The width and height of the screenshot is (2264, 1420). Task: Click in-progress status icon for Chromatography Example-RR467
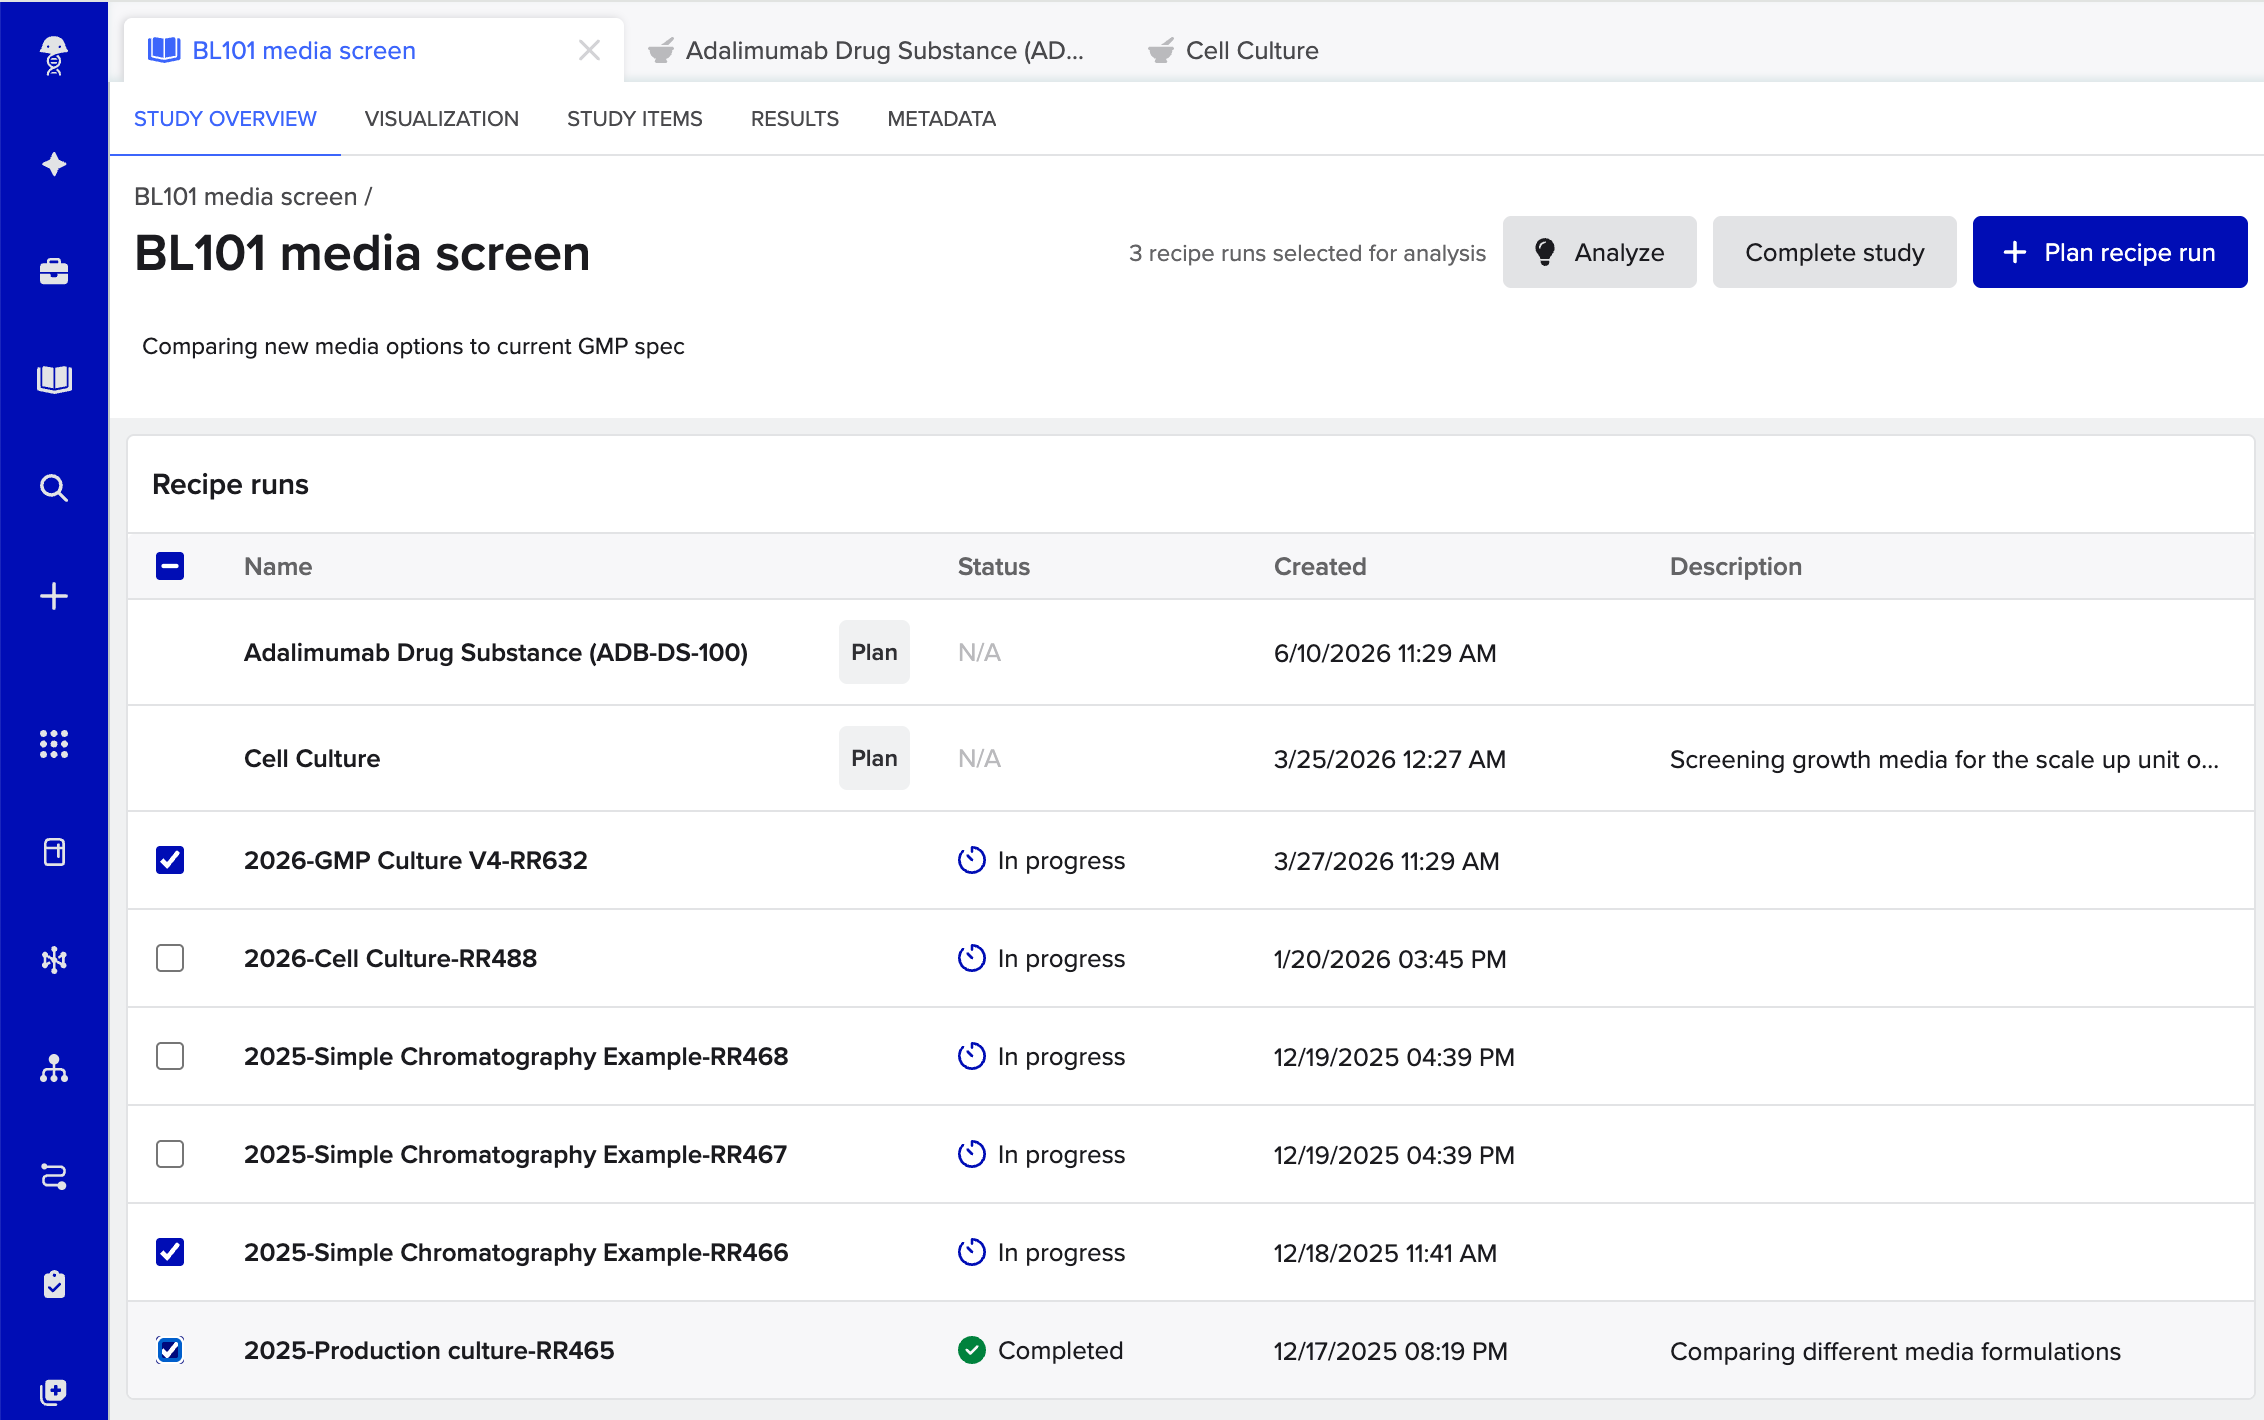972,1154
